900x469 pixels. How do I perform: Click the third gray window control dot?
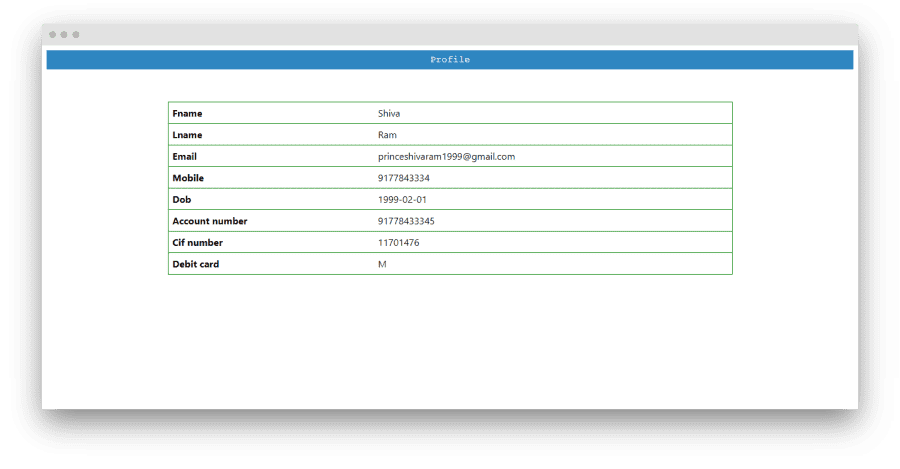(75, 34)
